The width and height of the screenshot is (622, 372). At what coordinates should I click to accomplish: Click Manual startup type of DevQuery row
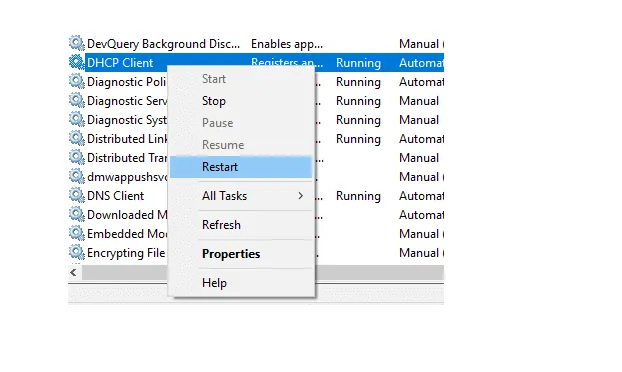[x=421, y=44]
